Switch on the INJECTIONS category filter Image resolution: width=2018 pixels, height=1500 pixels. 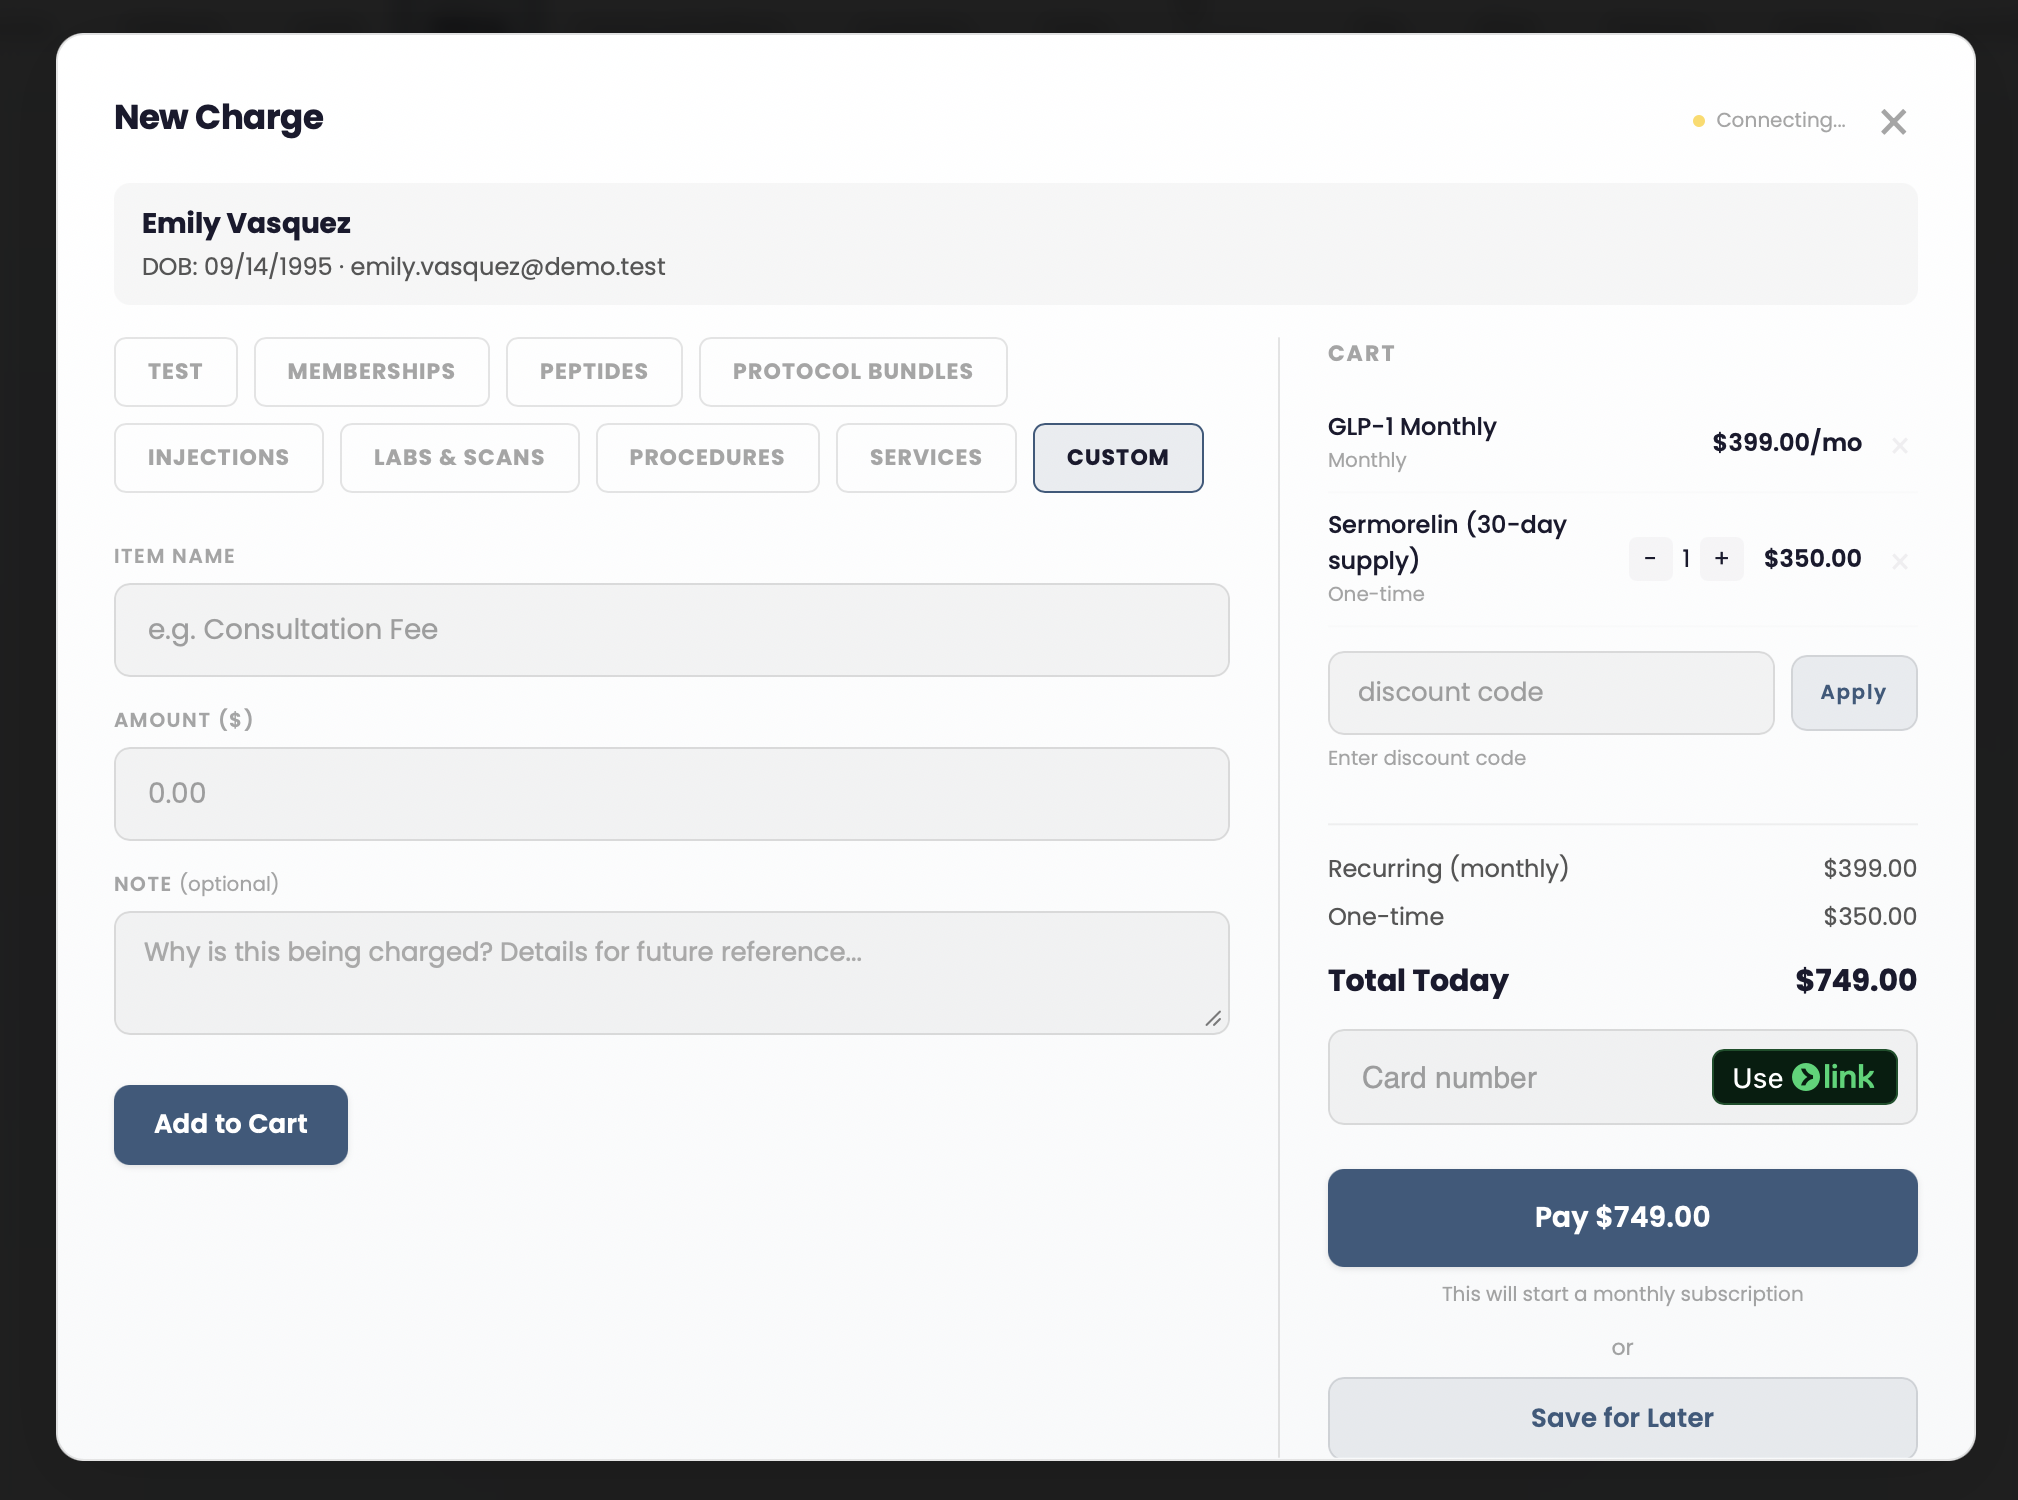tap(218, 457)
